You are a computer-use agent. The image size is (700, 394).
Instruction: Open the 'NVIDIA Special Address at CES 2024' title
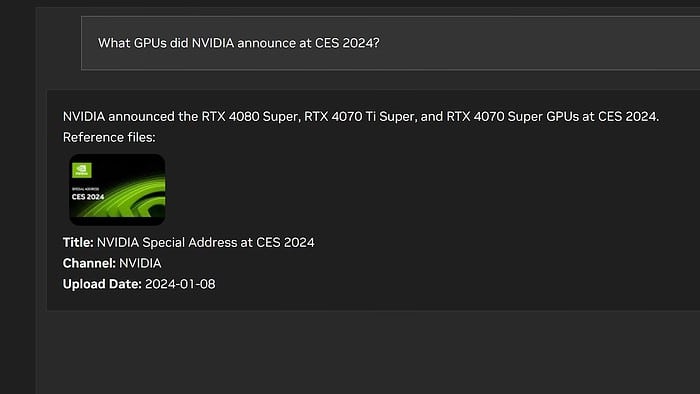pyautogui.click(x=205, y=242)
